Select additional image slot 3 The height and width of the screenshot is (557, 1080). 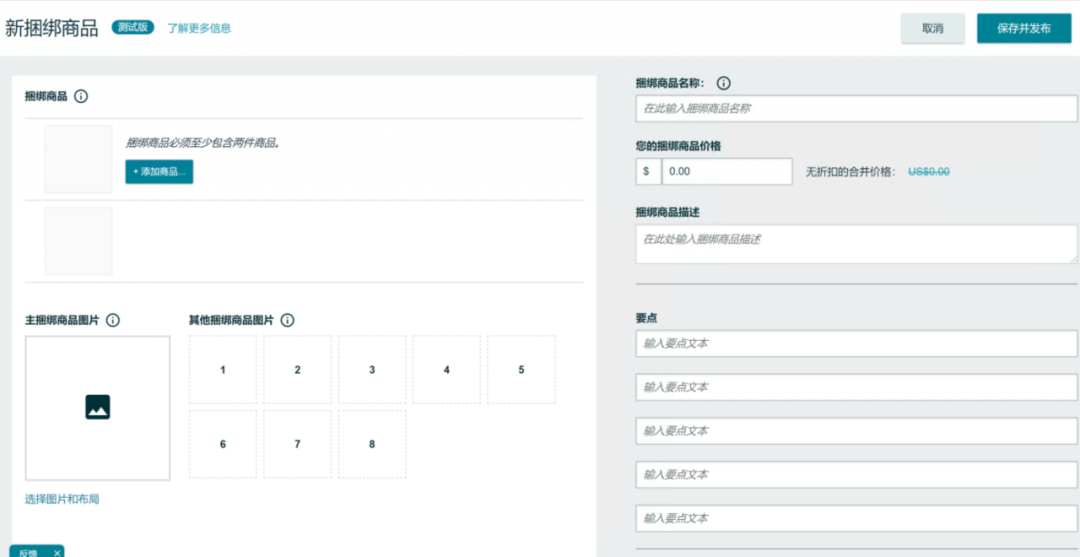(x=372, y=370)
